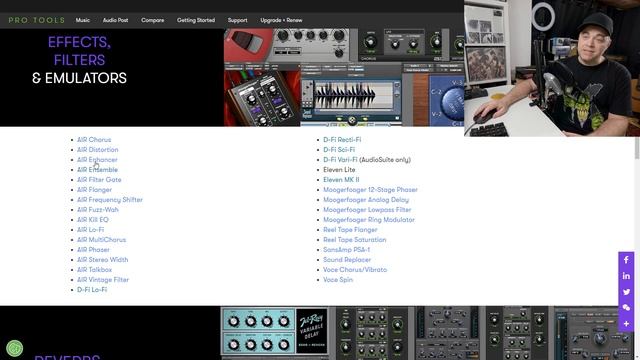This screenshot has height=360, width=640.
Task: Open the AIR Distortion link
Action: pos(98,150)
